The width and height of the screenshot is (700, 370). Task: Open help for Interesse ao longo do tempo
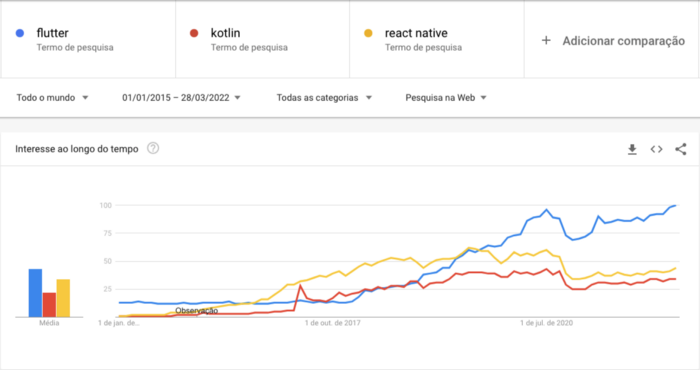point(153,148)
